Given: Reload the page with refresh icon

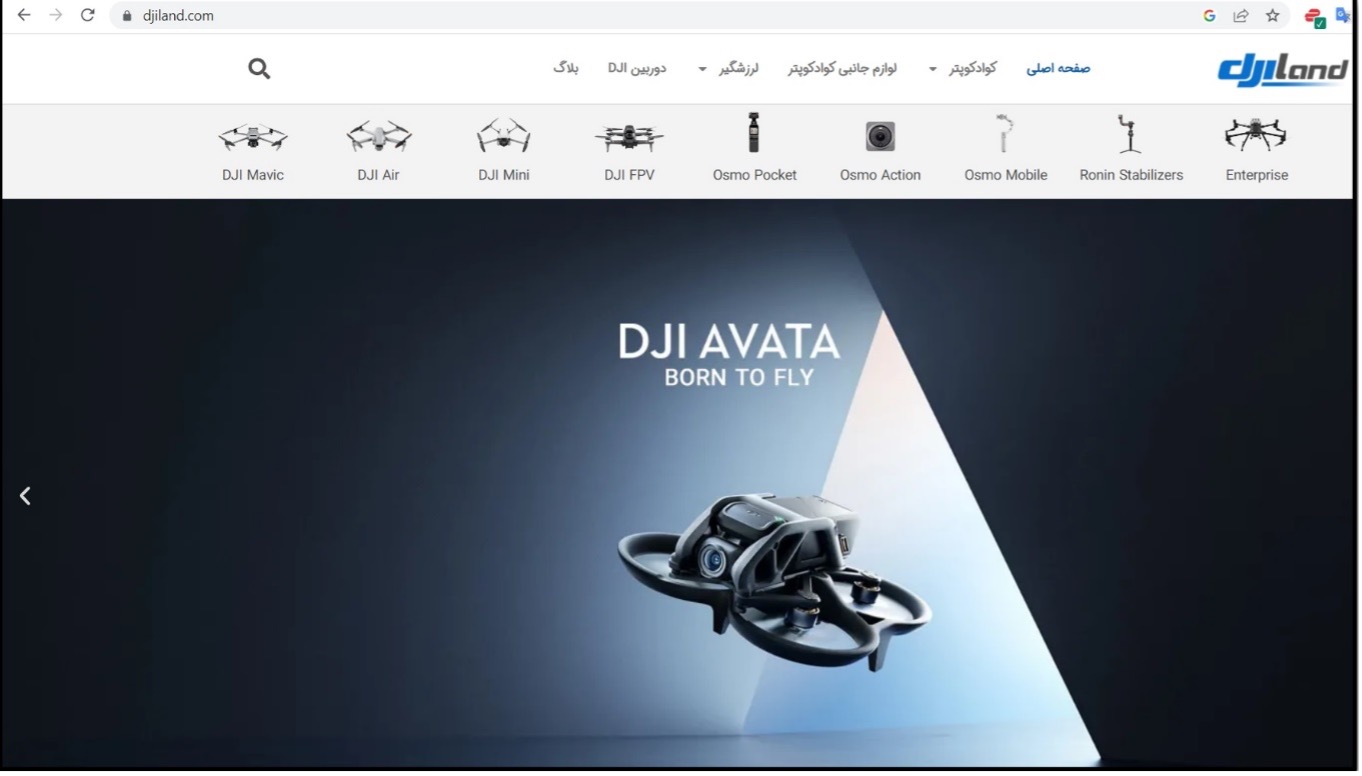Looking at the screenshot, I should click(x=88, y=15).
